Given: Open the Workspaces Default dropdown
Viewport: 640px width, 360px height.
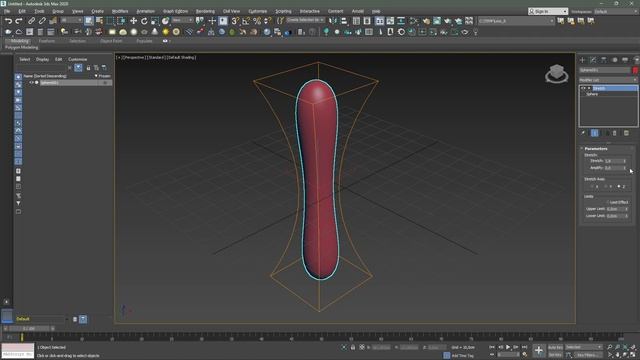Looking at the screenshot, I should tap(616, 11).
